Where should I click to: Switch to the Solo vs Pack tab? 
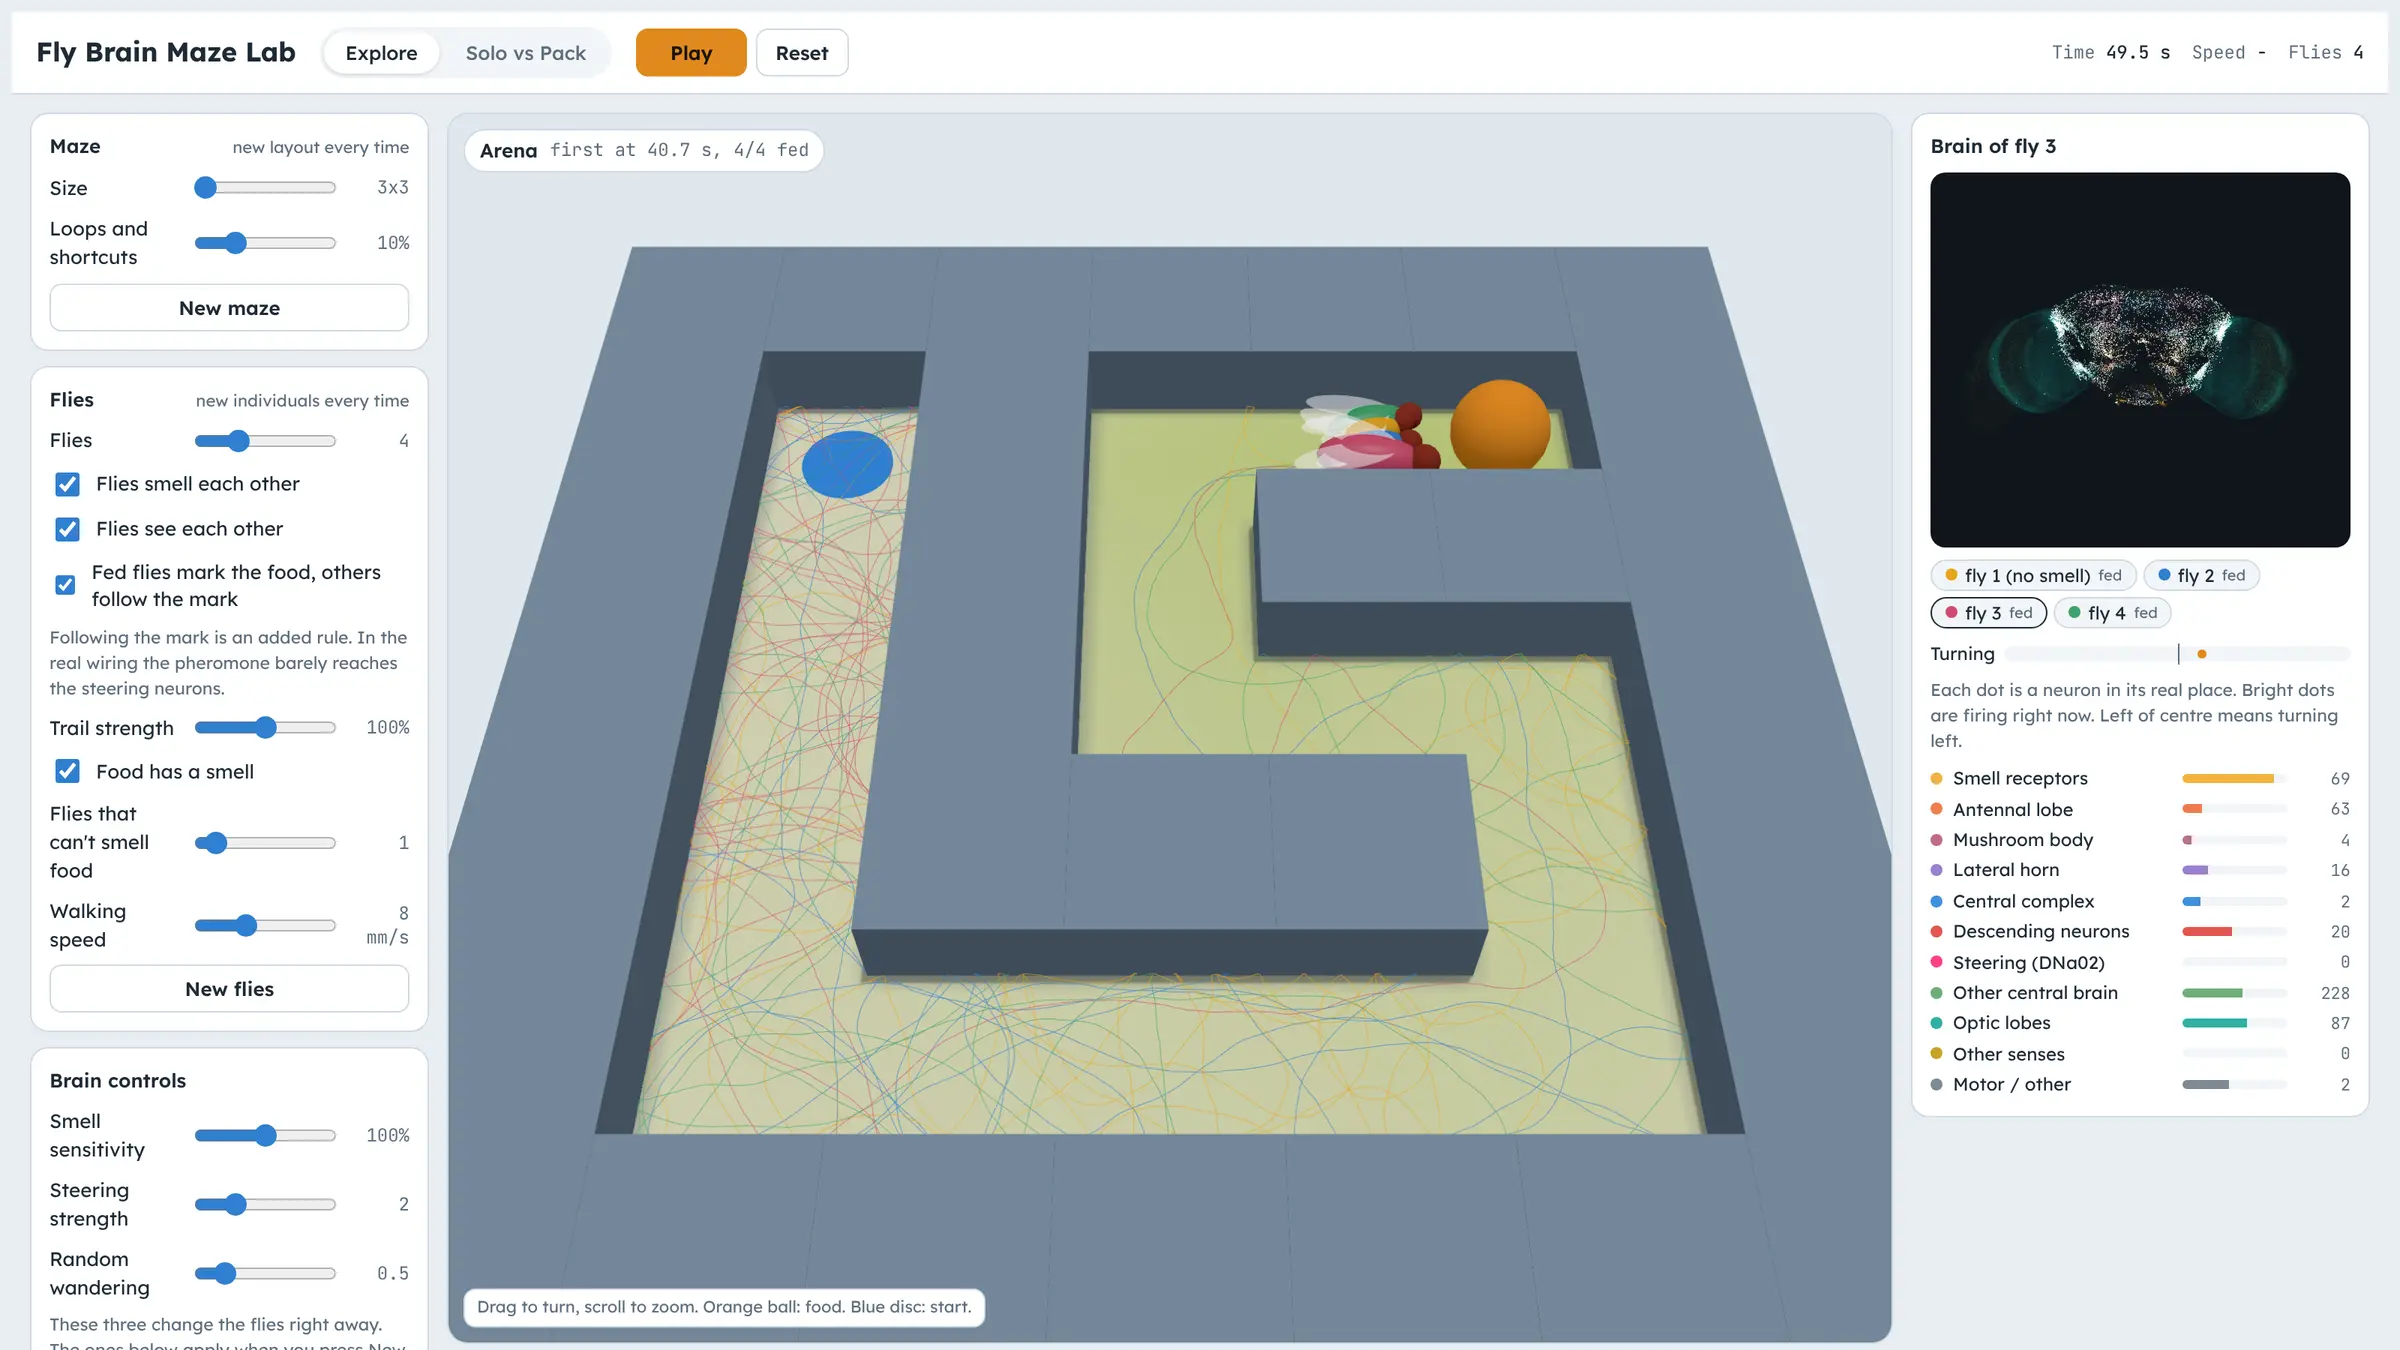pos(525,53)
